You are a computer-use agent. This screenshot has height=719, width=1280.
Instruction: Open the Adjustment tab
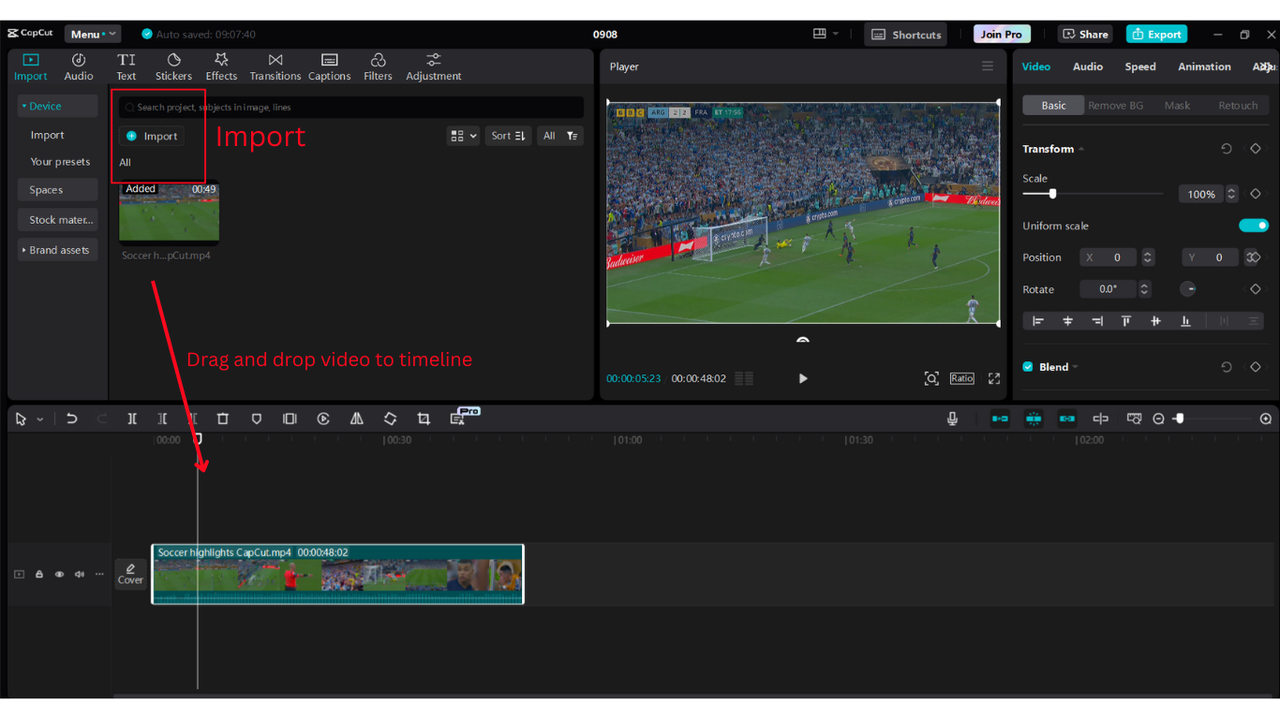433,67
